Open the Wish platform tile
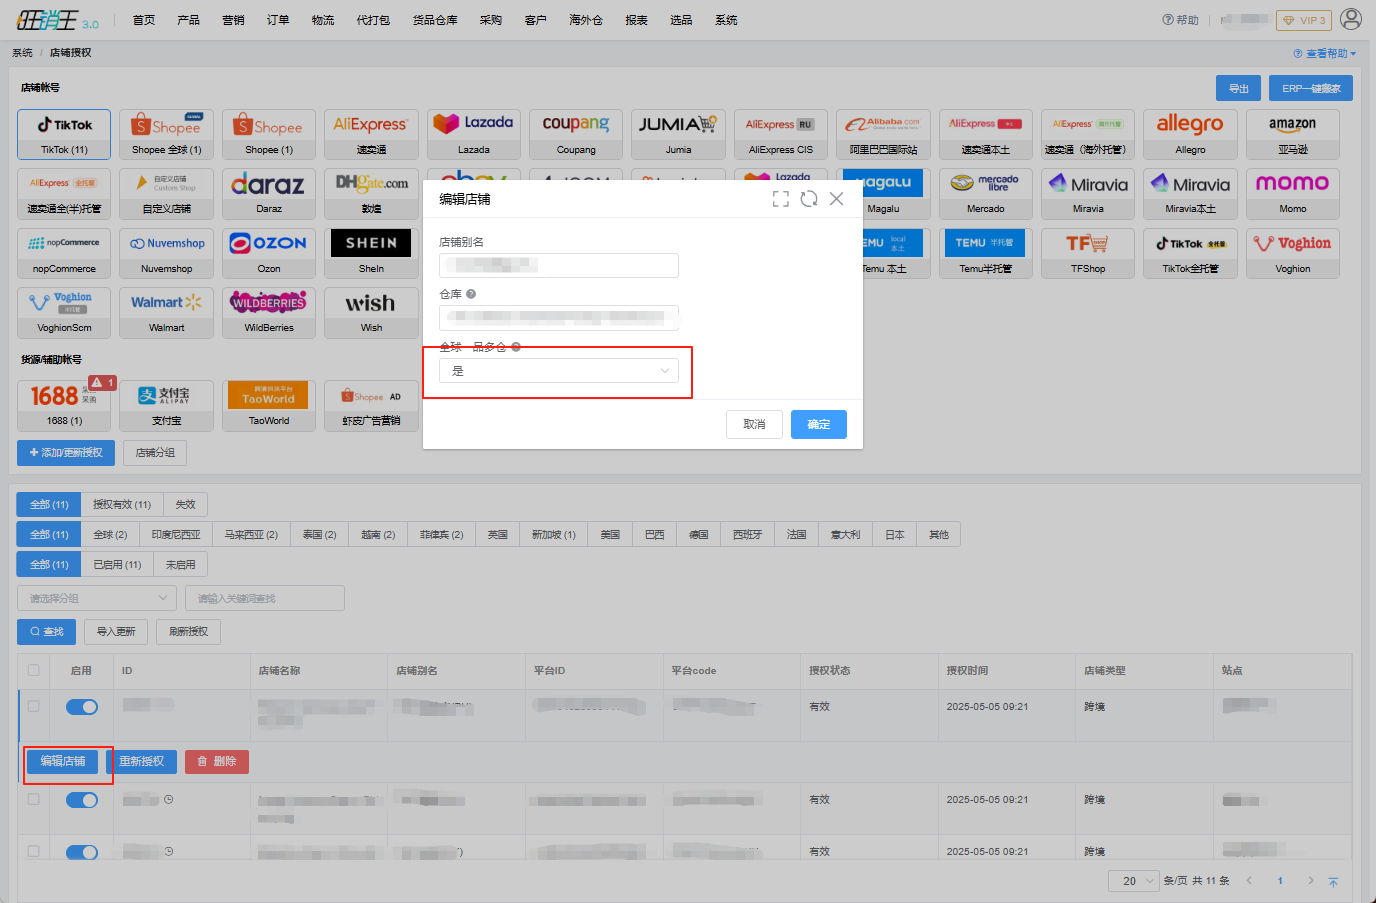The width and height of the screenshot is (1376, 903). coord(371,313)
